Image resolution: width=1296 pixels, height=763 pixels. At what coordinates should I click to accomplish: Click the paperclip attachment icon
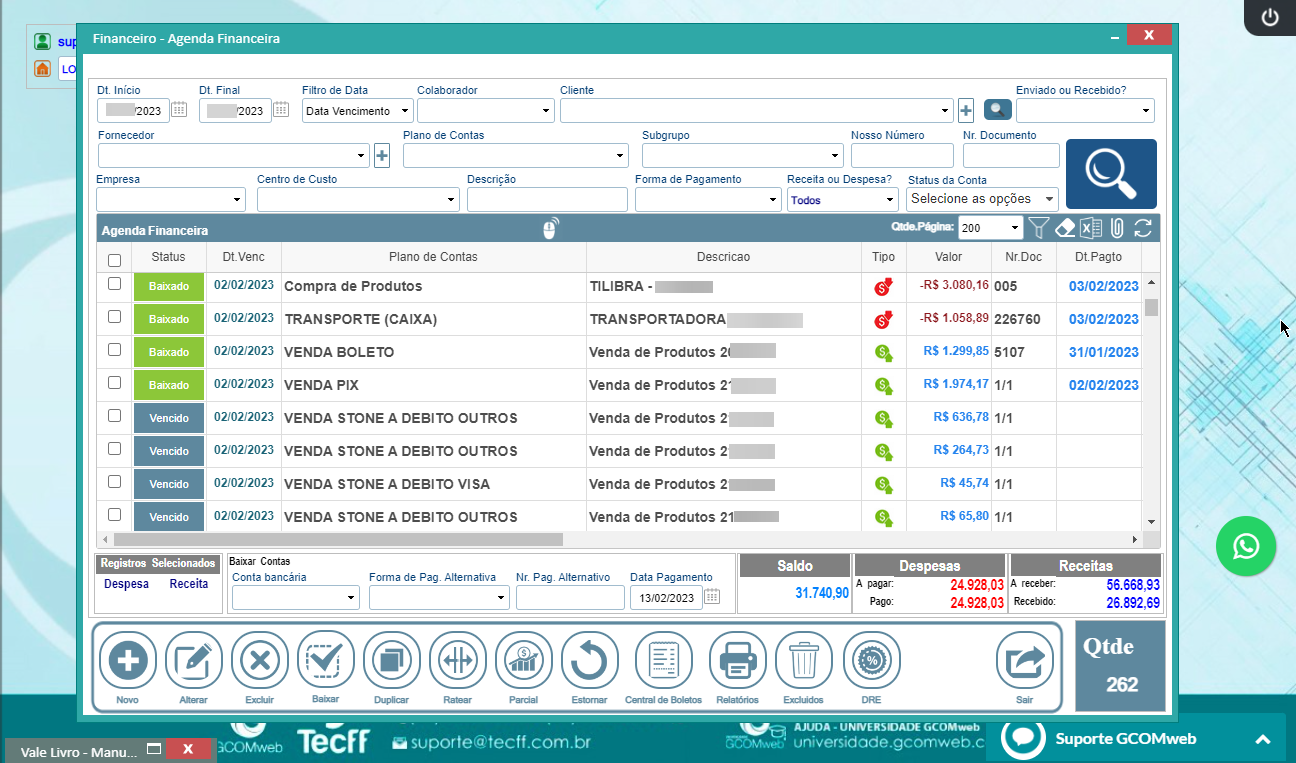(1117, 228)
